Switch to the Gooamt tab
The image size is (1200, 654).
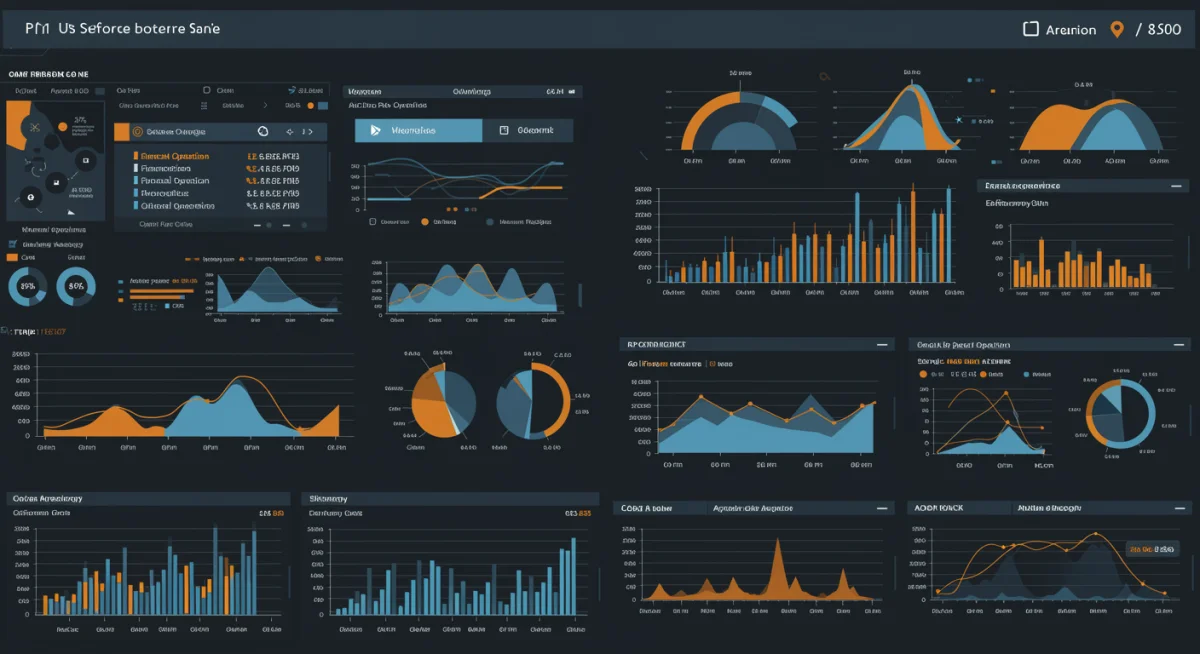(x=534, y=131)
